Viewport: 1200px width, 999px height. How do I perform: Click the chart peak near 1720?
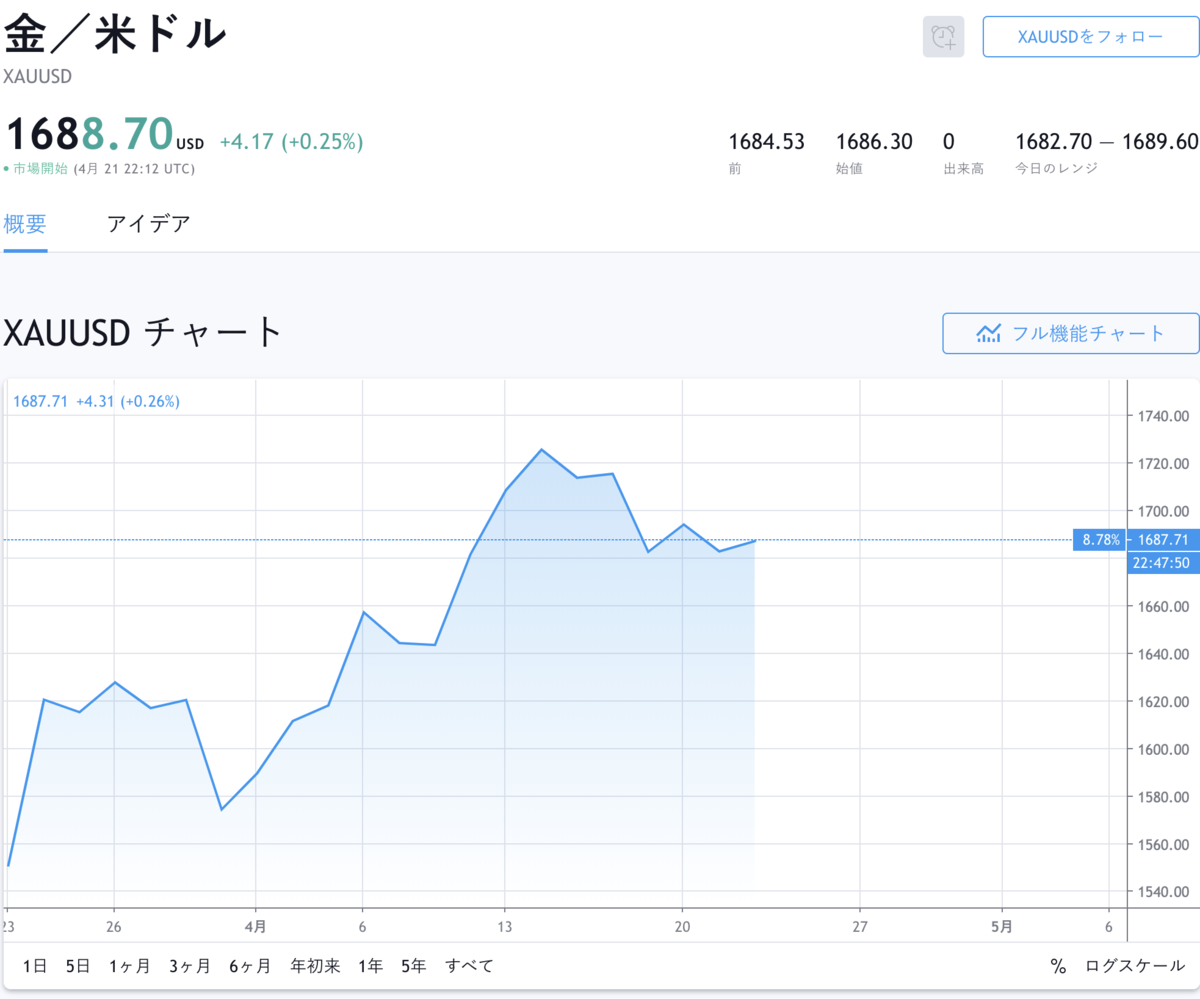(541, 449)
